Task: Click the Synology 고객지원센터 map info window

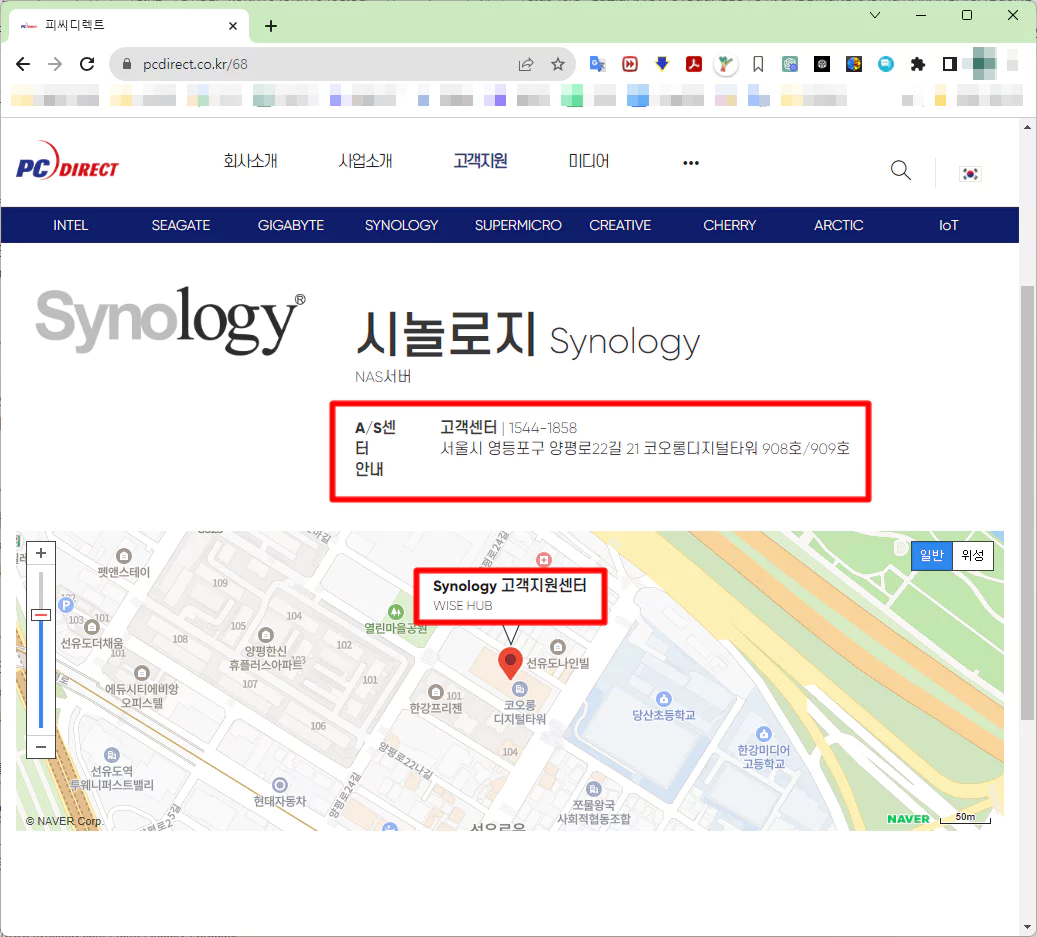Action: (x=510, y=596)
